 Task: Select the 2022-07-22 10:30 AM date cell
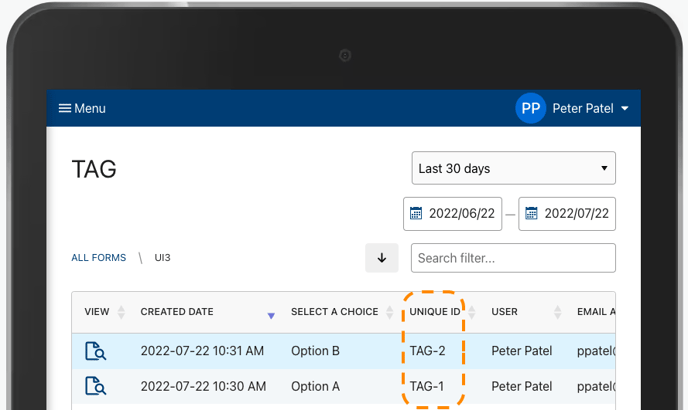click(x=203, y=386)
